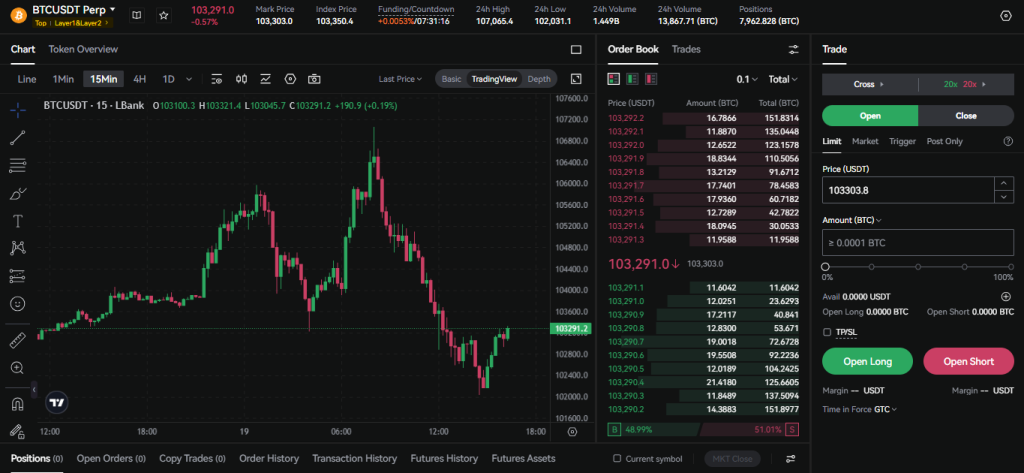Show both bids and asks order book view

613,79
